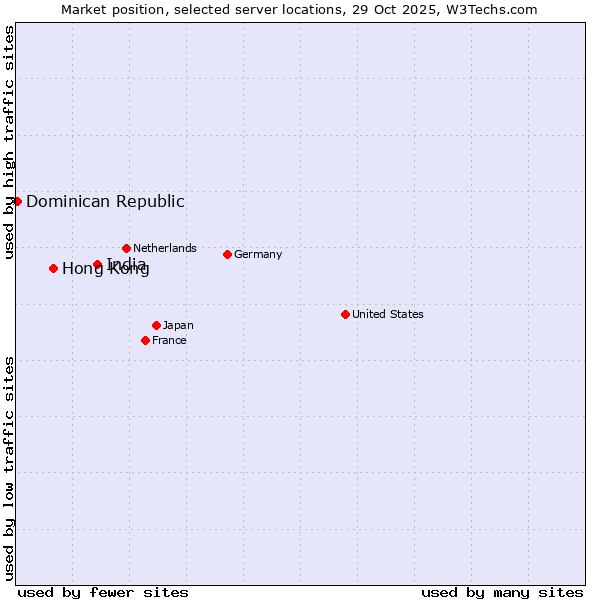Click the 'Netherlands' text label

[x=165, y=248]
